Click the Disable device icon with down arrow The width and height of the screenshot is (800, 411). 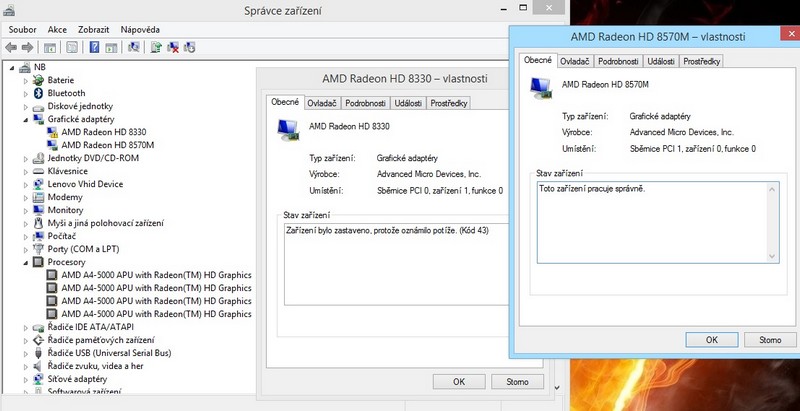[189, 47]
